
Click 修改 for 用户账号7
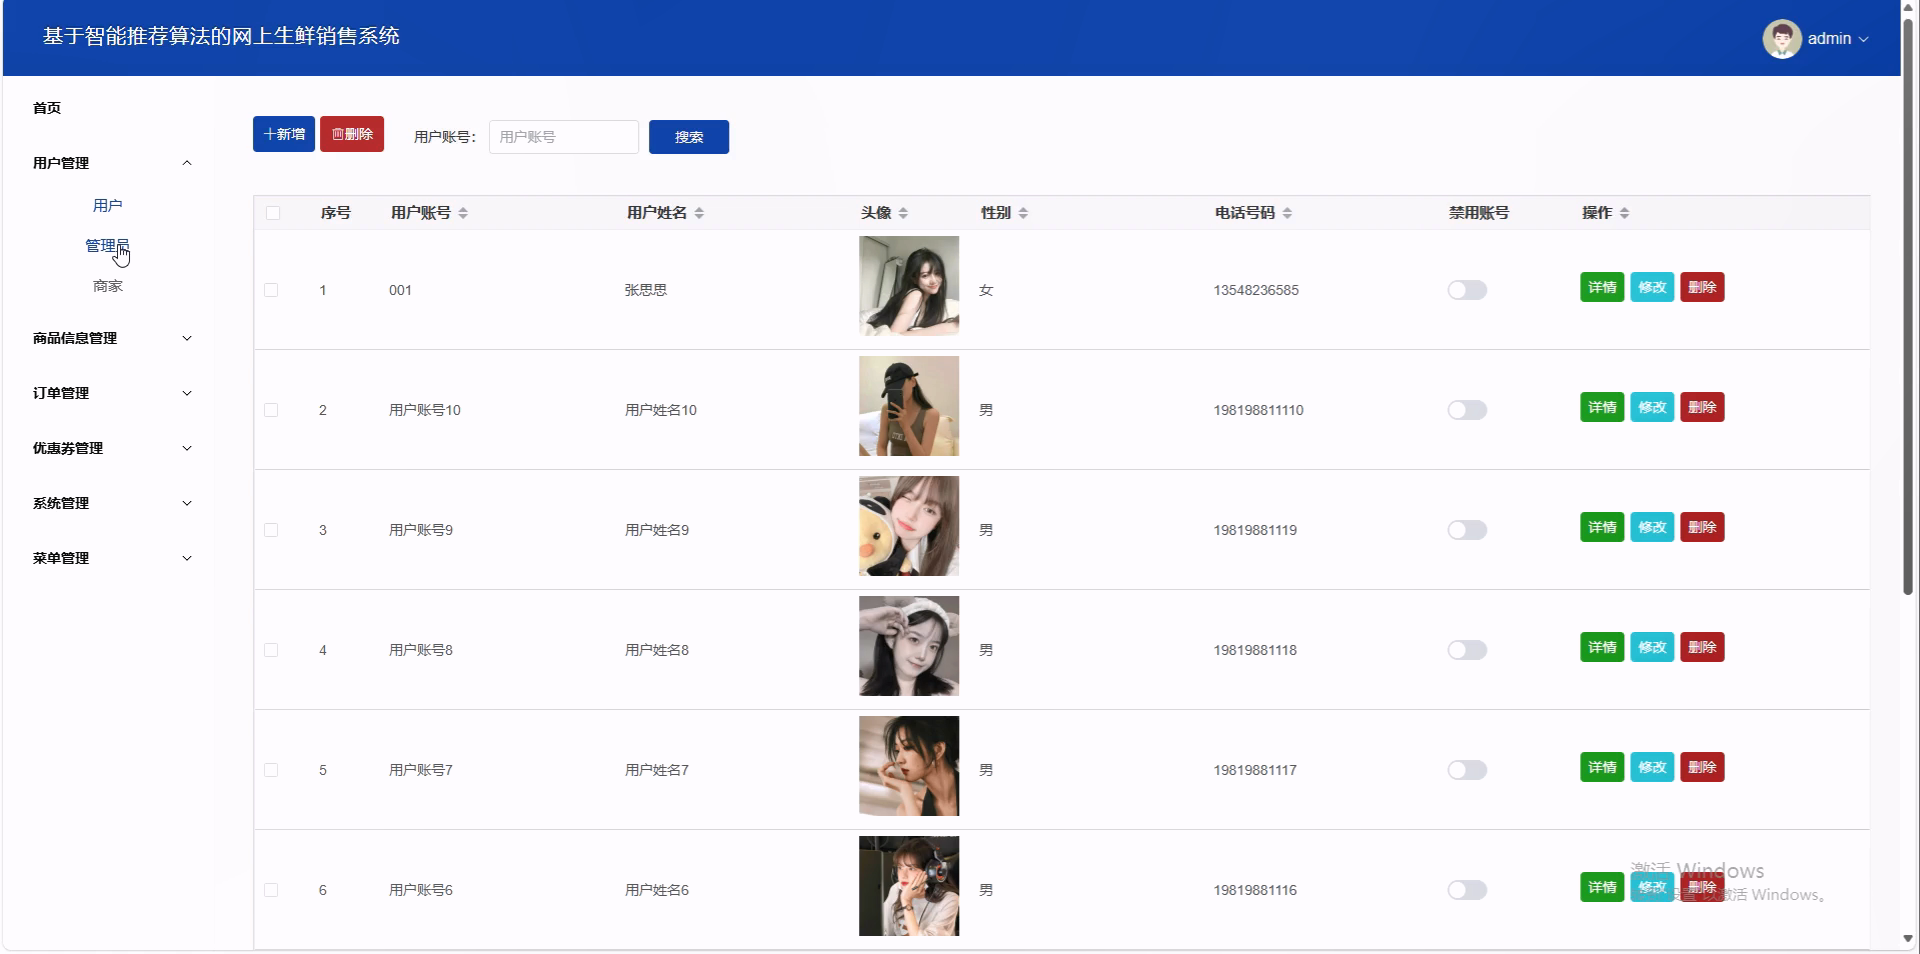(x=1652, y=767)
